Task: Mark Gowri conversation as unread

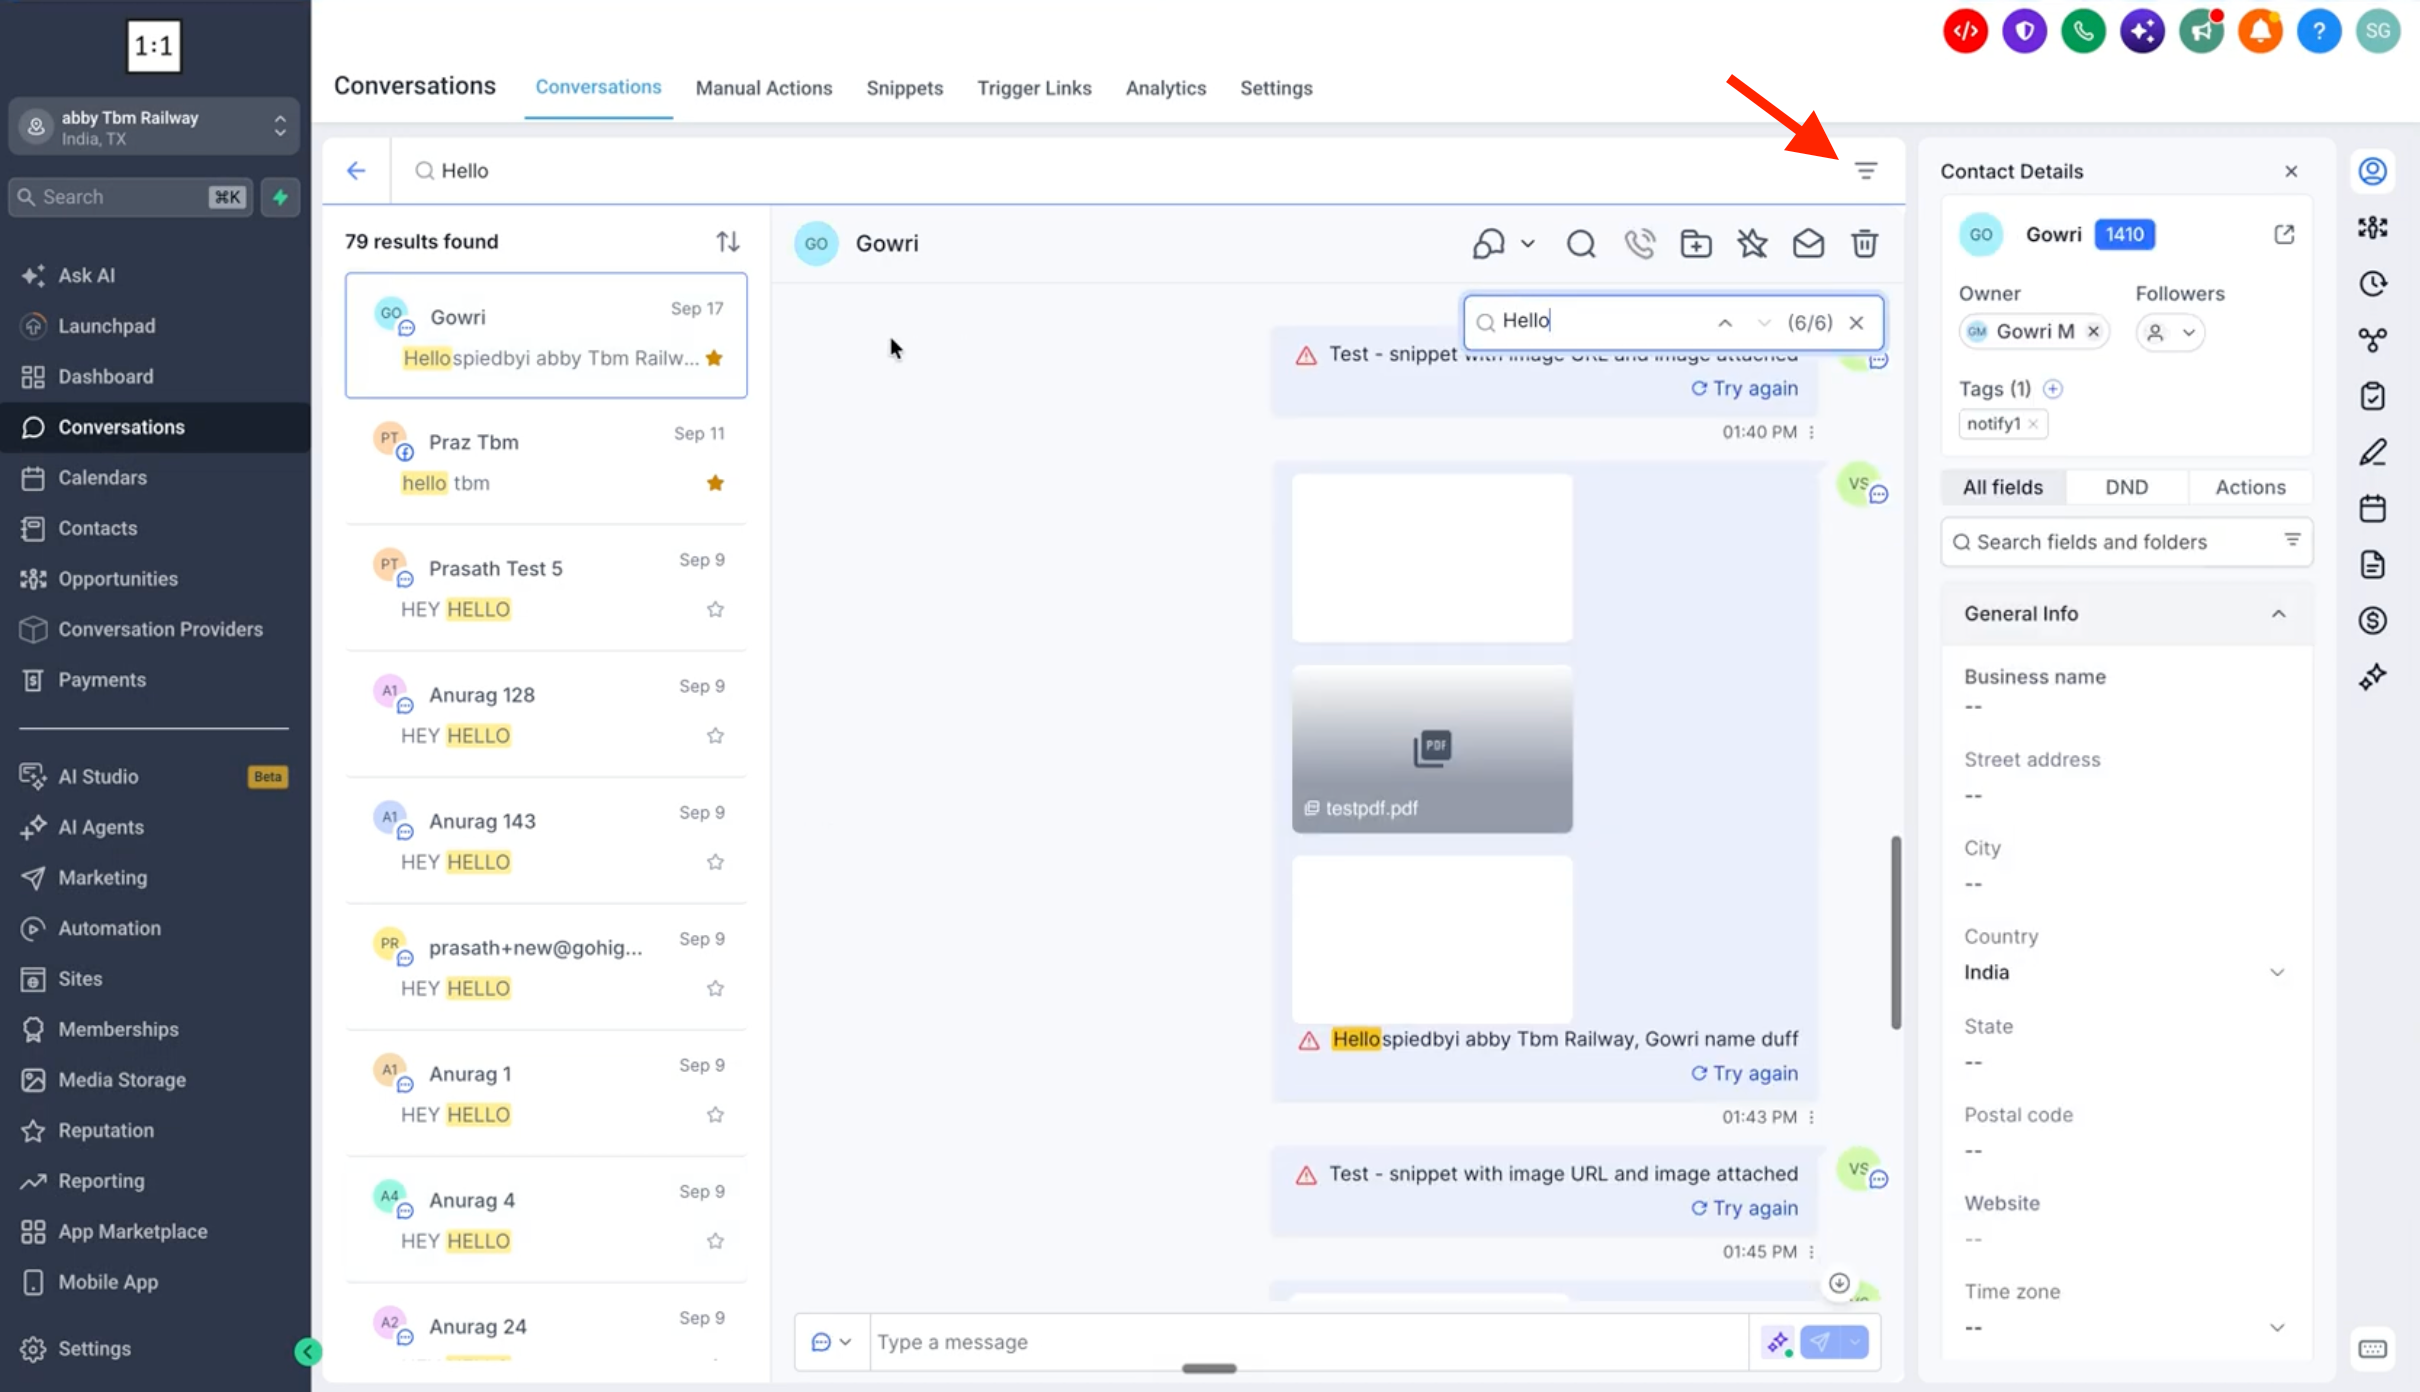Action: 1808,243
